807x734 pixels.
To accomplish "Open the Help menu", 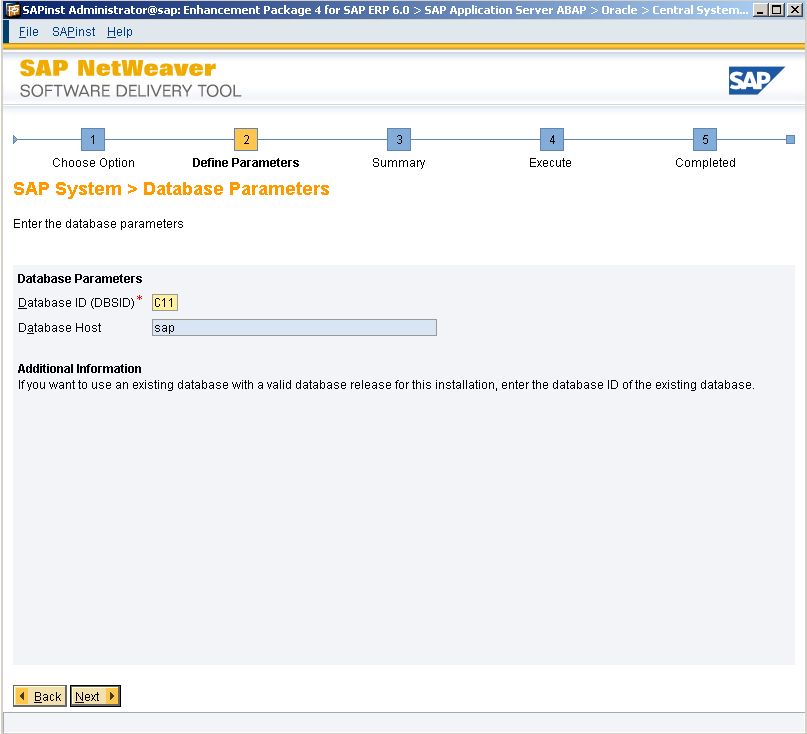I will coord(119,32).
